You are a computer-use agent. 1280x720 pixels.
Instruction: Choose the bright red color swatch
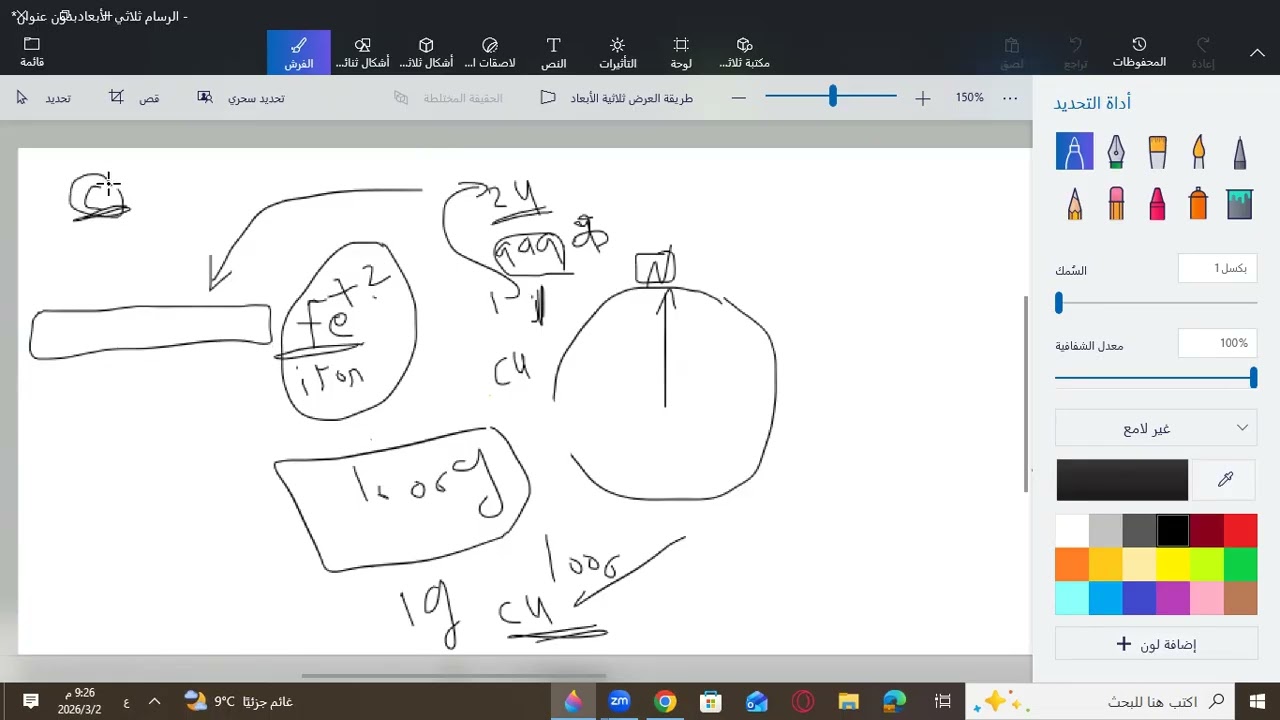click(1240, 531)
